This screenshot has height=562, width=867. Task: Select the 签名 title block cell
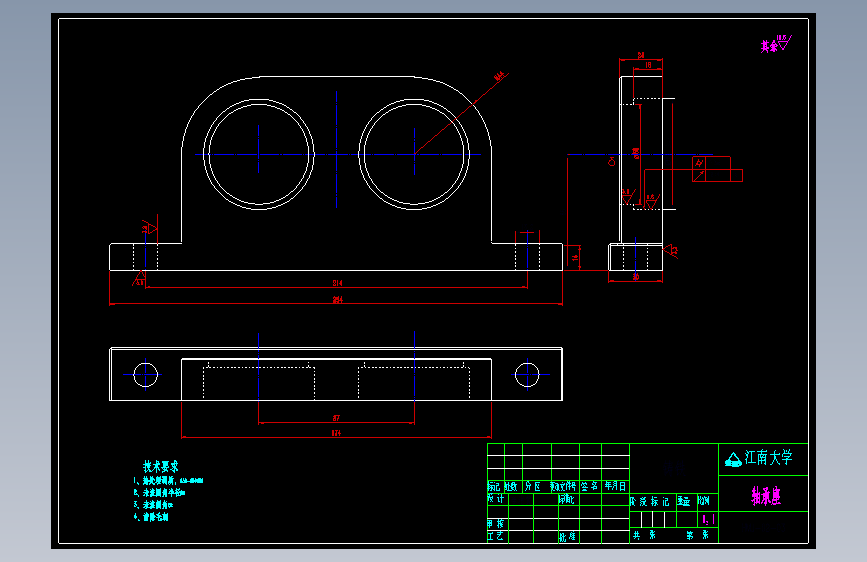tap(590, 486)
